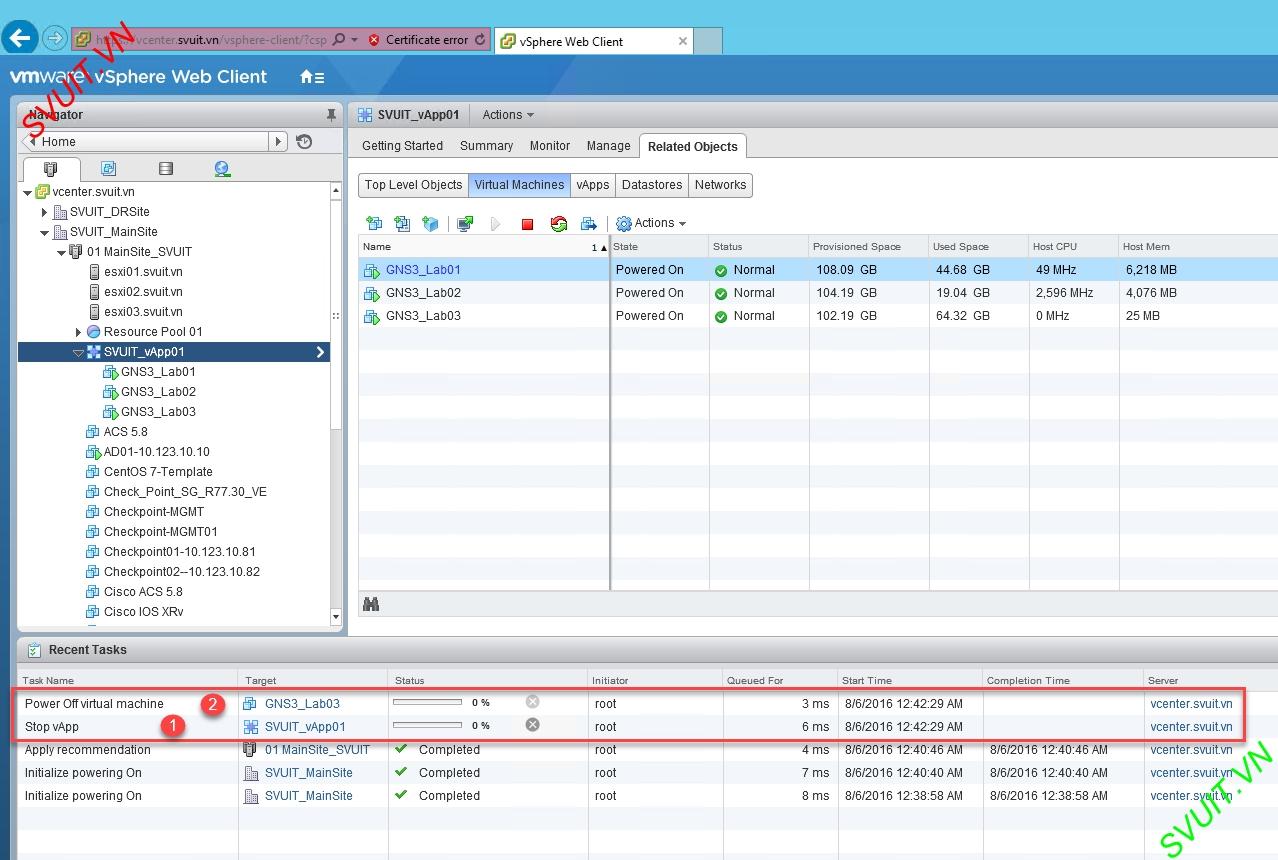
Task: Pin the Navigator panel
Action: point(331,115)
